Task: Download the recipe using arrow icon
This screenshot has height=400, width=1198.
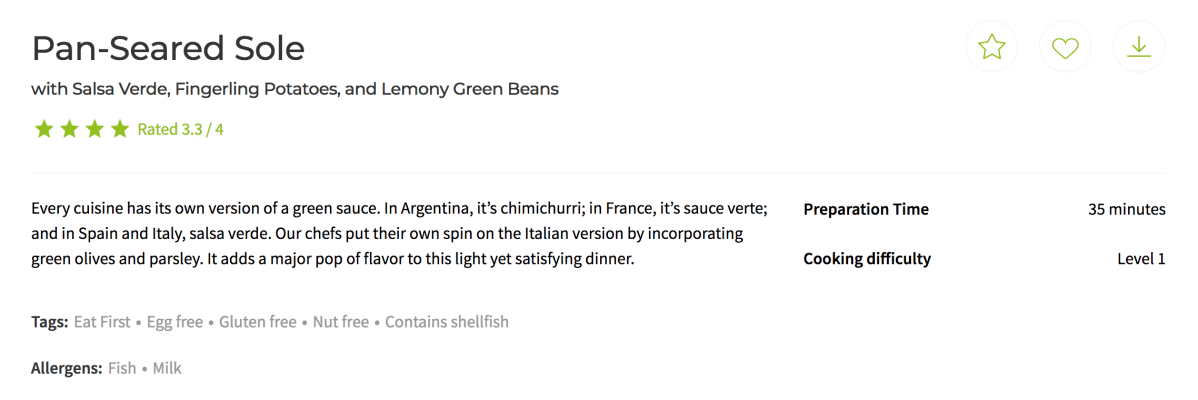Action: [x=1138, y=47]
